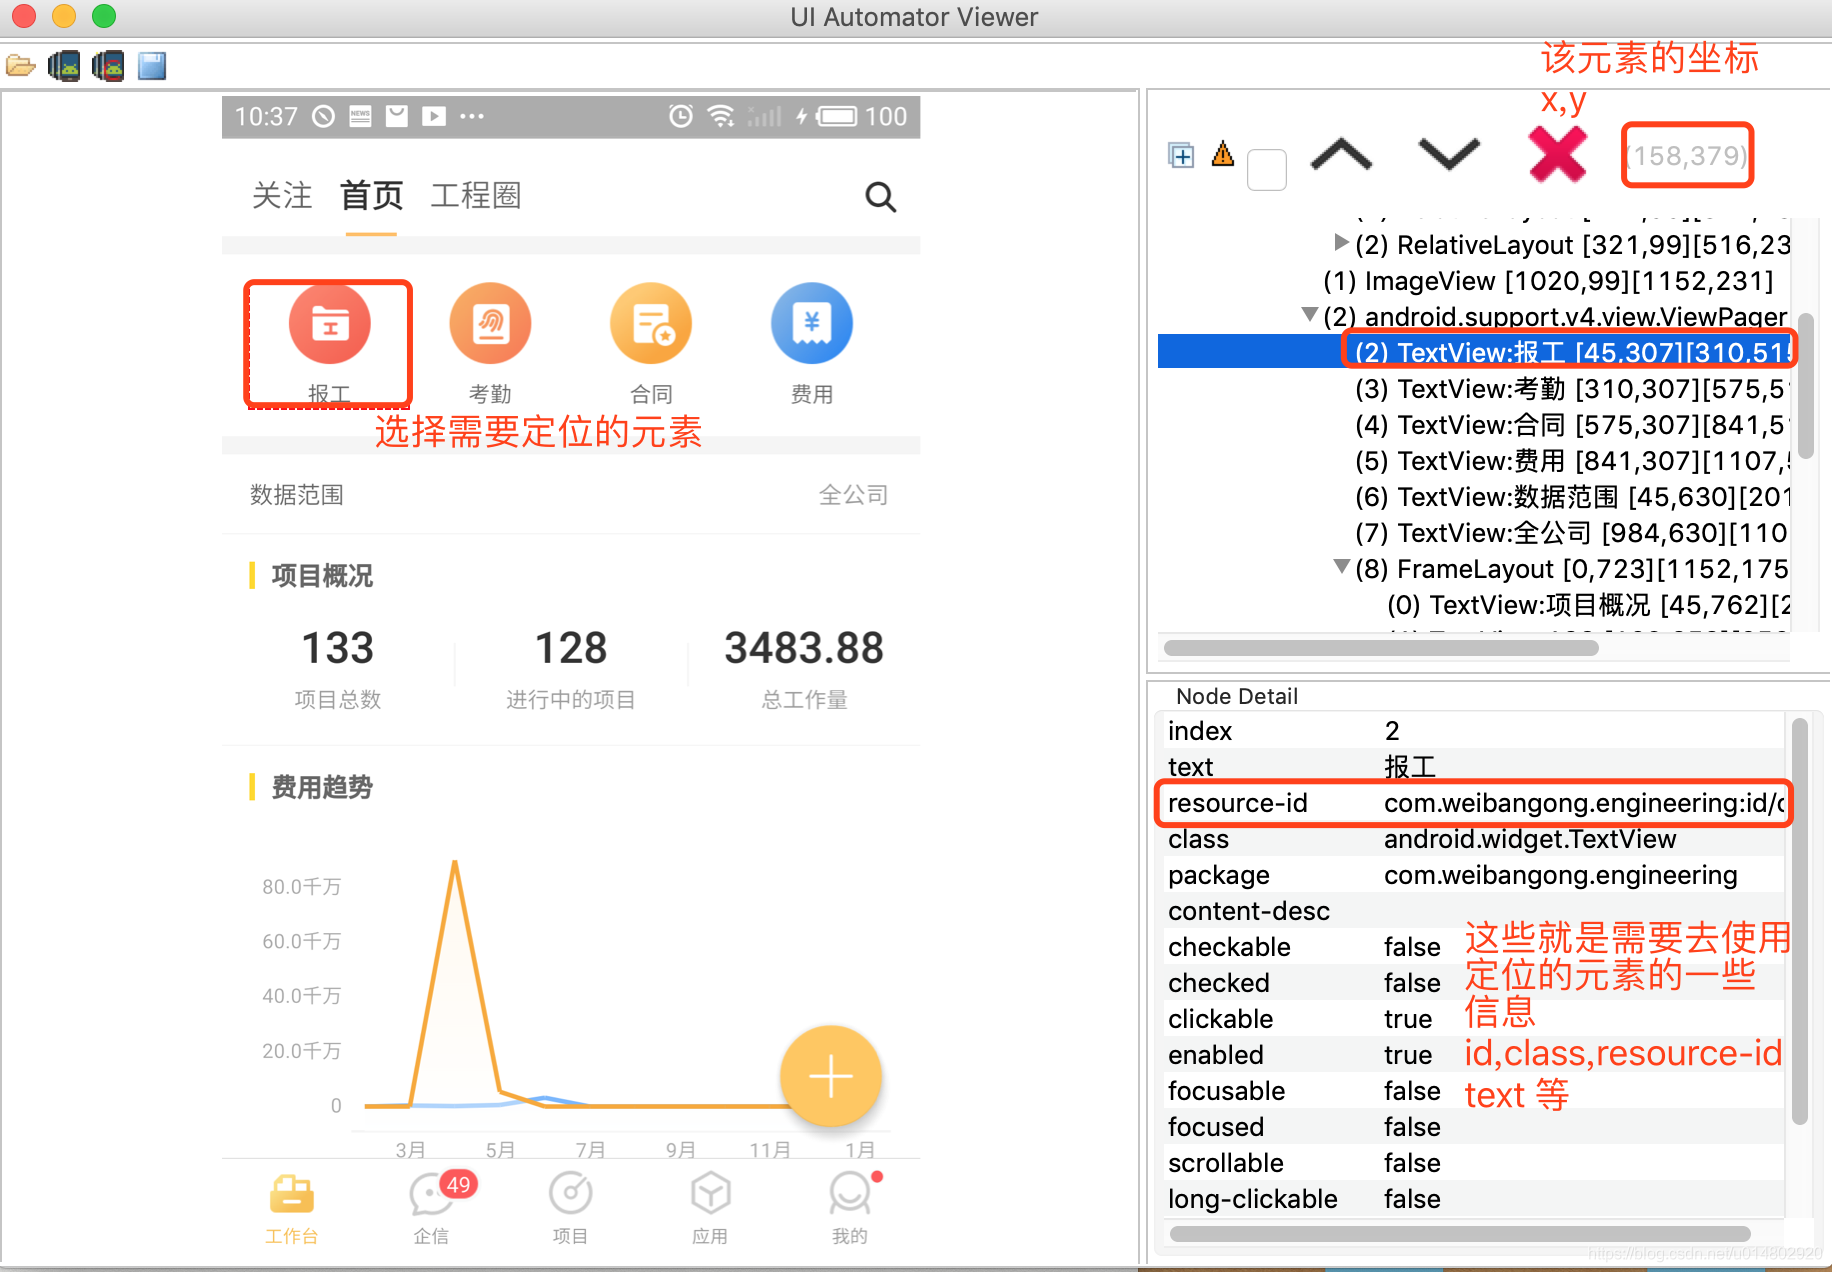Click the green macOS zoom button

click(x=103, y=16)
